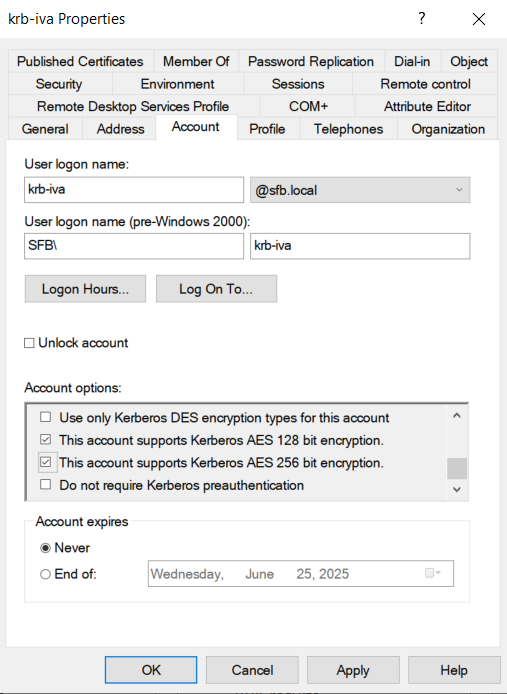Close the krb-iva Properties window
Image resolution: width=507 pixels, height=694 pixels.
click(x=479, y=19)
